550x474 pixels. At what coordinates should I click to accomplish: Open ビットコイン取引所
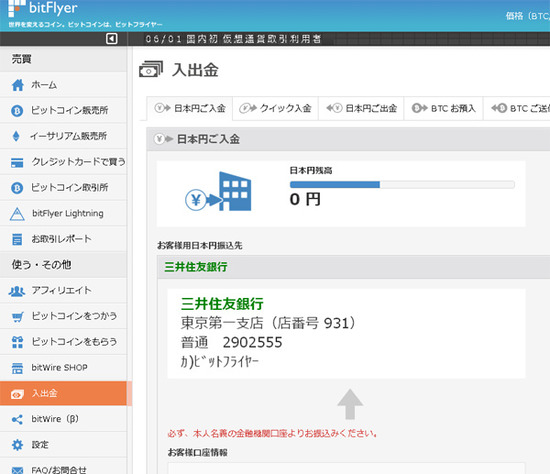click(x=63, y=188)
